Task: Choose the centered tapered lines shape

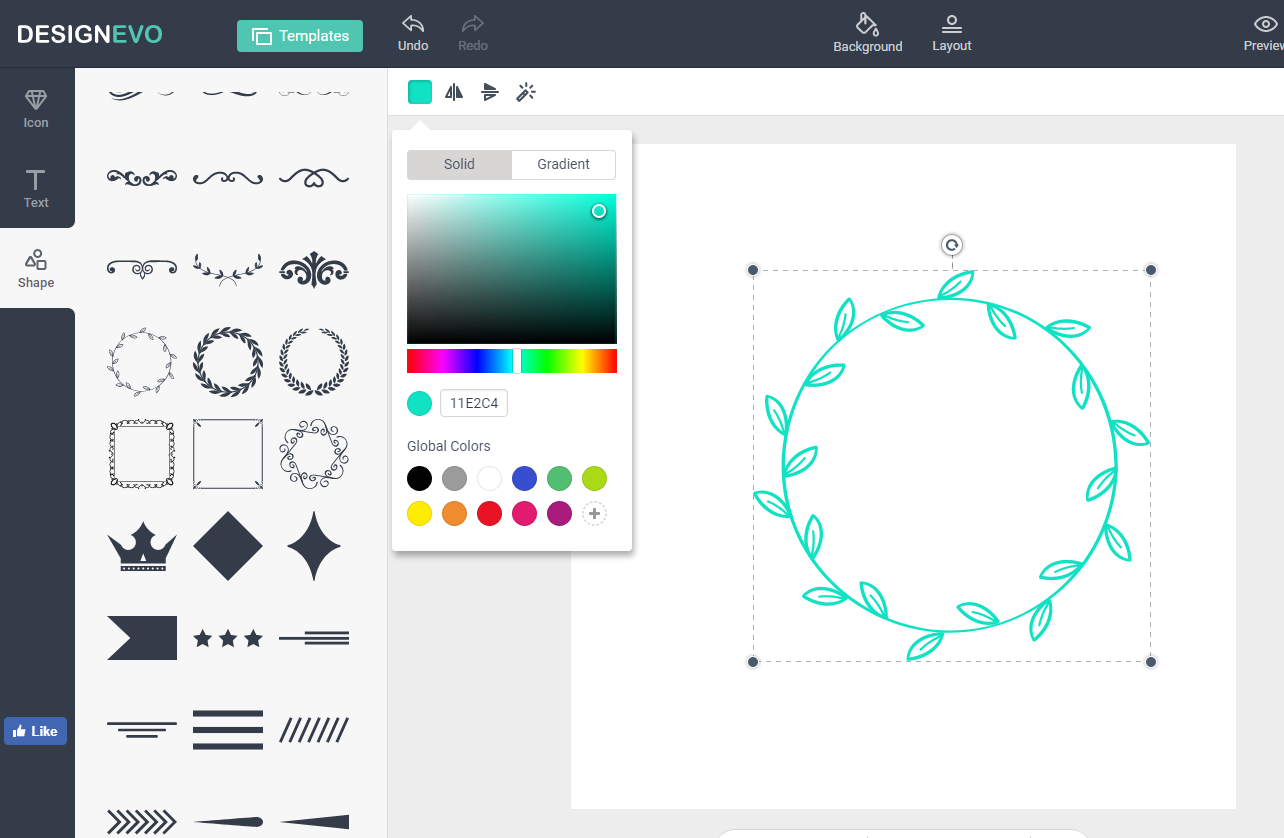Action: point(142,730)
